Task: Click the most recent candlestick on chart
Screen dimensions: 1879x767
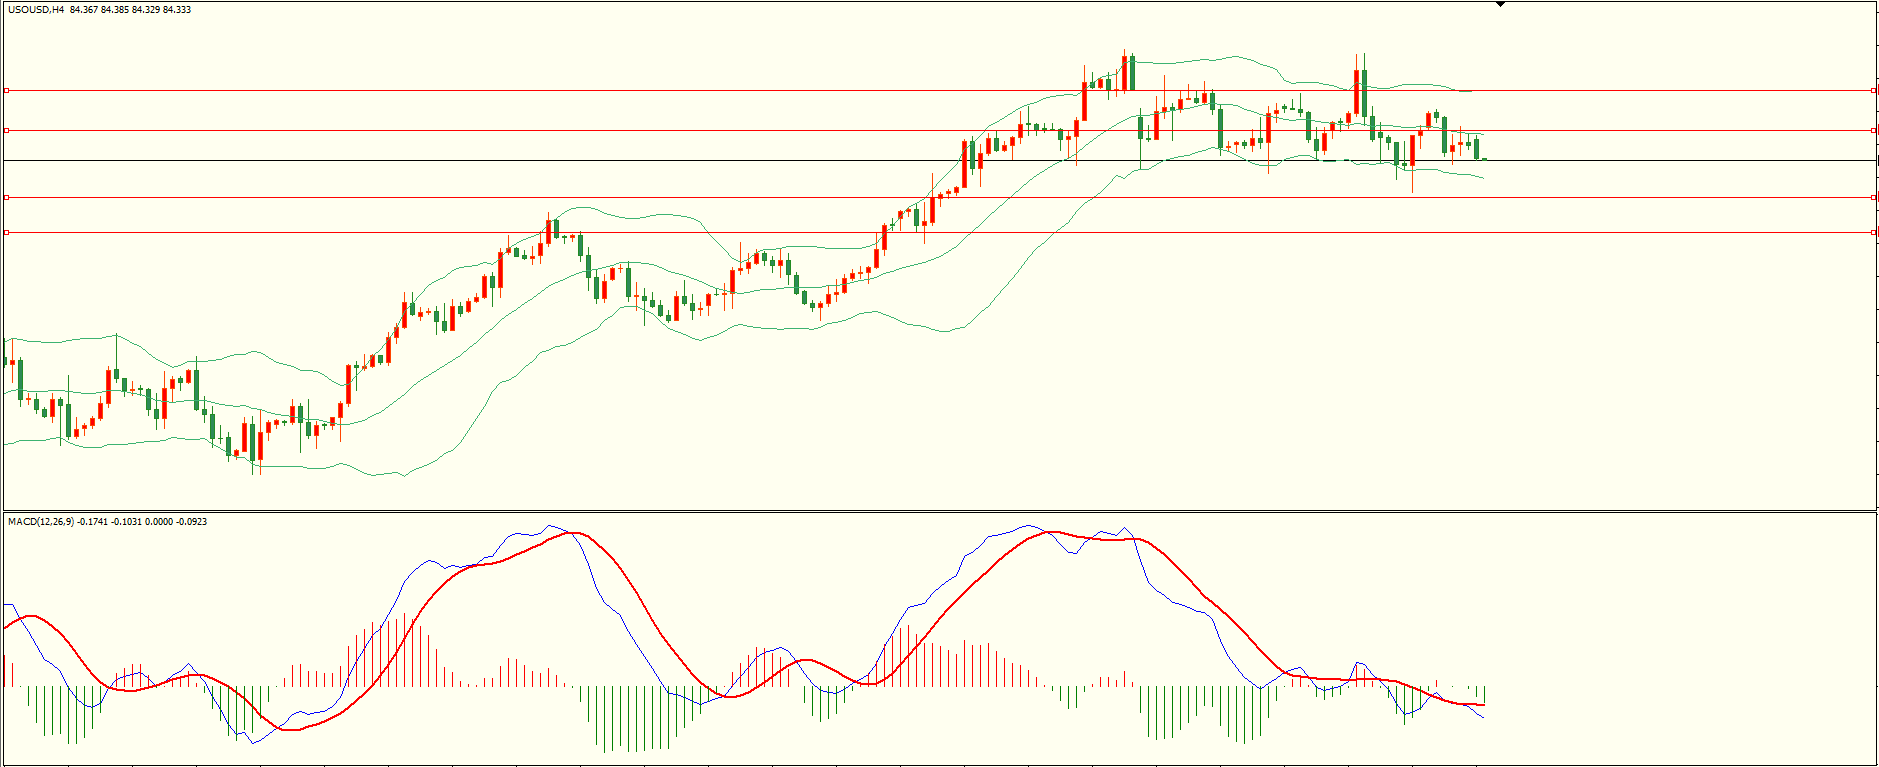Action: (x=1484, y=159)
